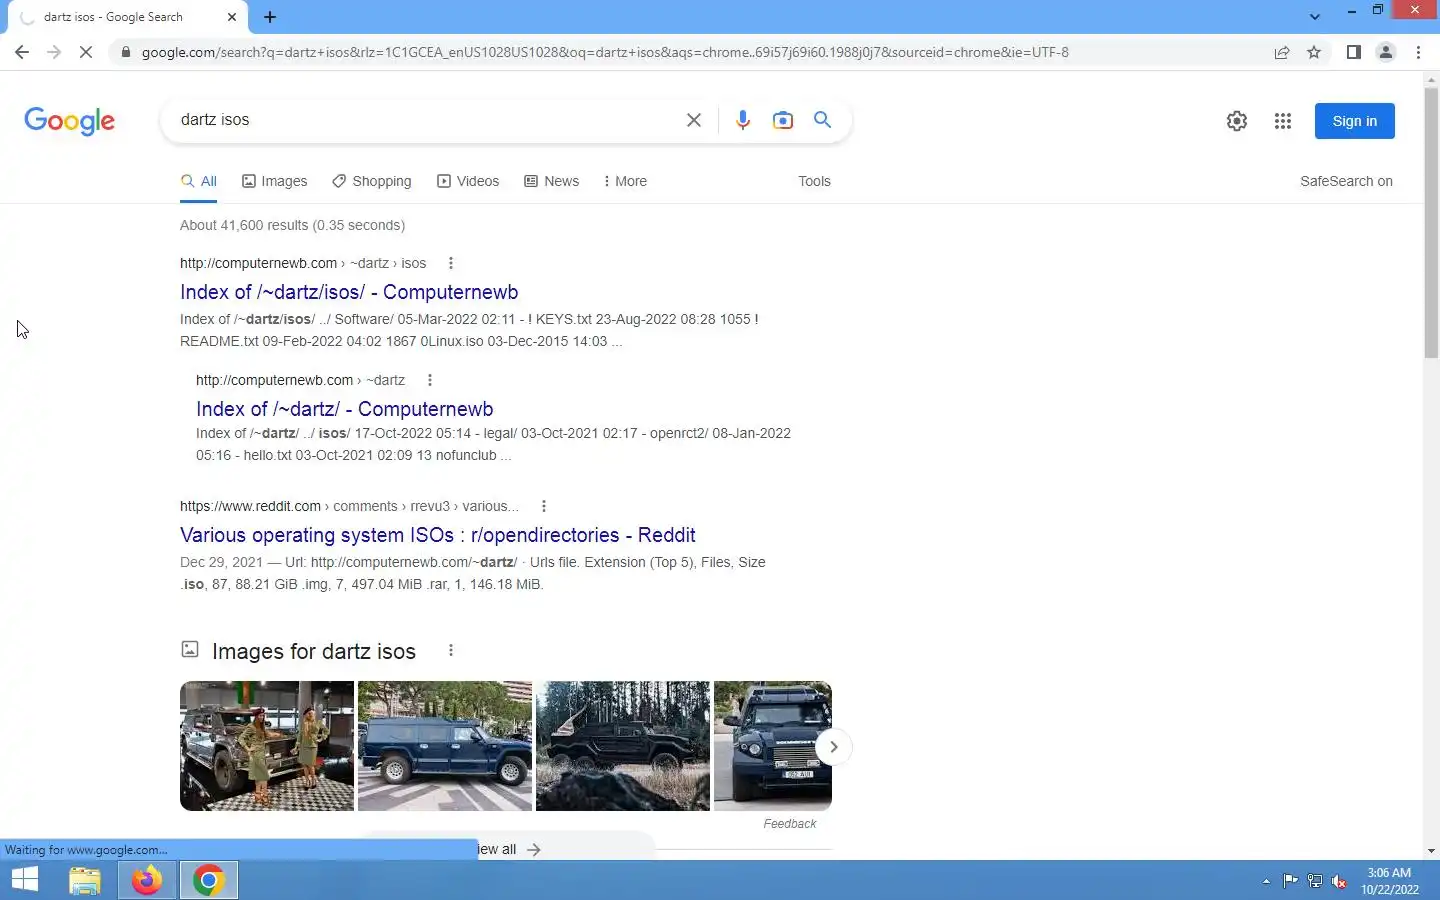1440x900 pixels.
Task: Start voice search with microphone icon
Action: (x=743, y=120)
